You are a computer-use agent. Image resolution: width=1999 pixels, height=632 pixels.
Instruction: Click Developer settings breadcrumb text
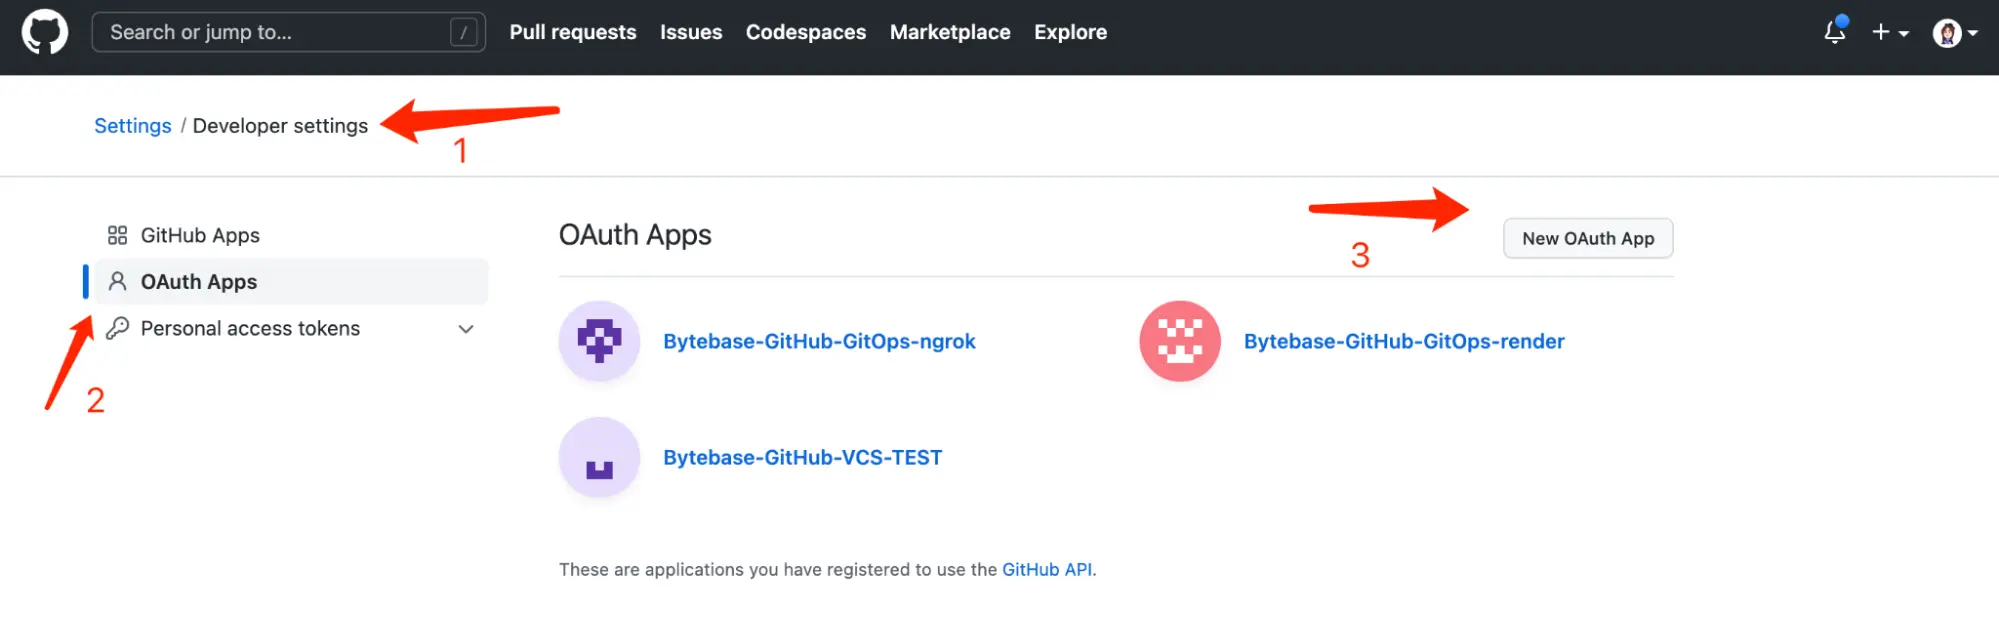click(280, 126)
